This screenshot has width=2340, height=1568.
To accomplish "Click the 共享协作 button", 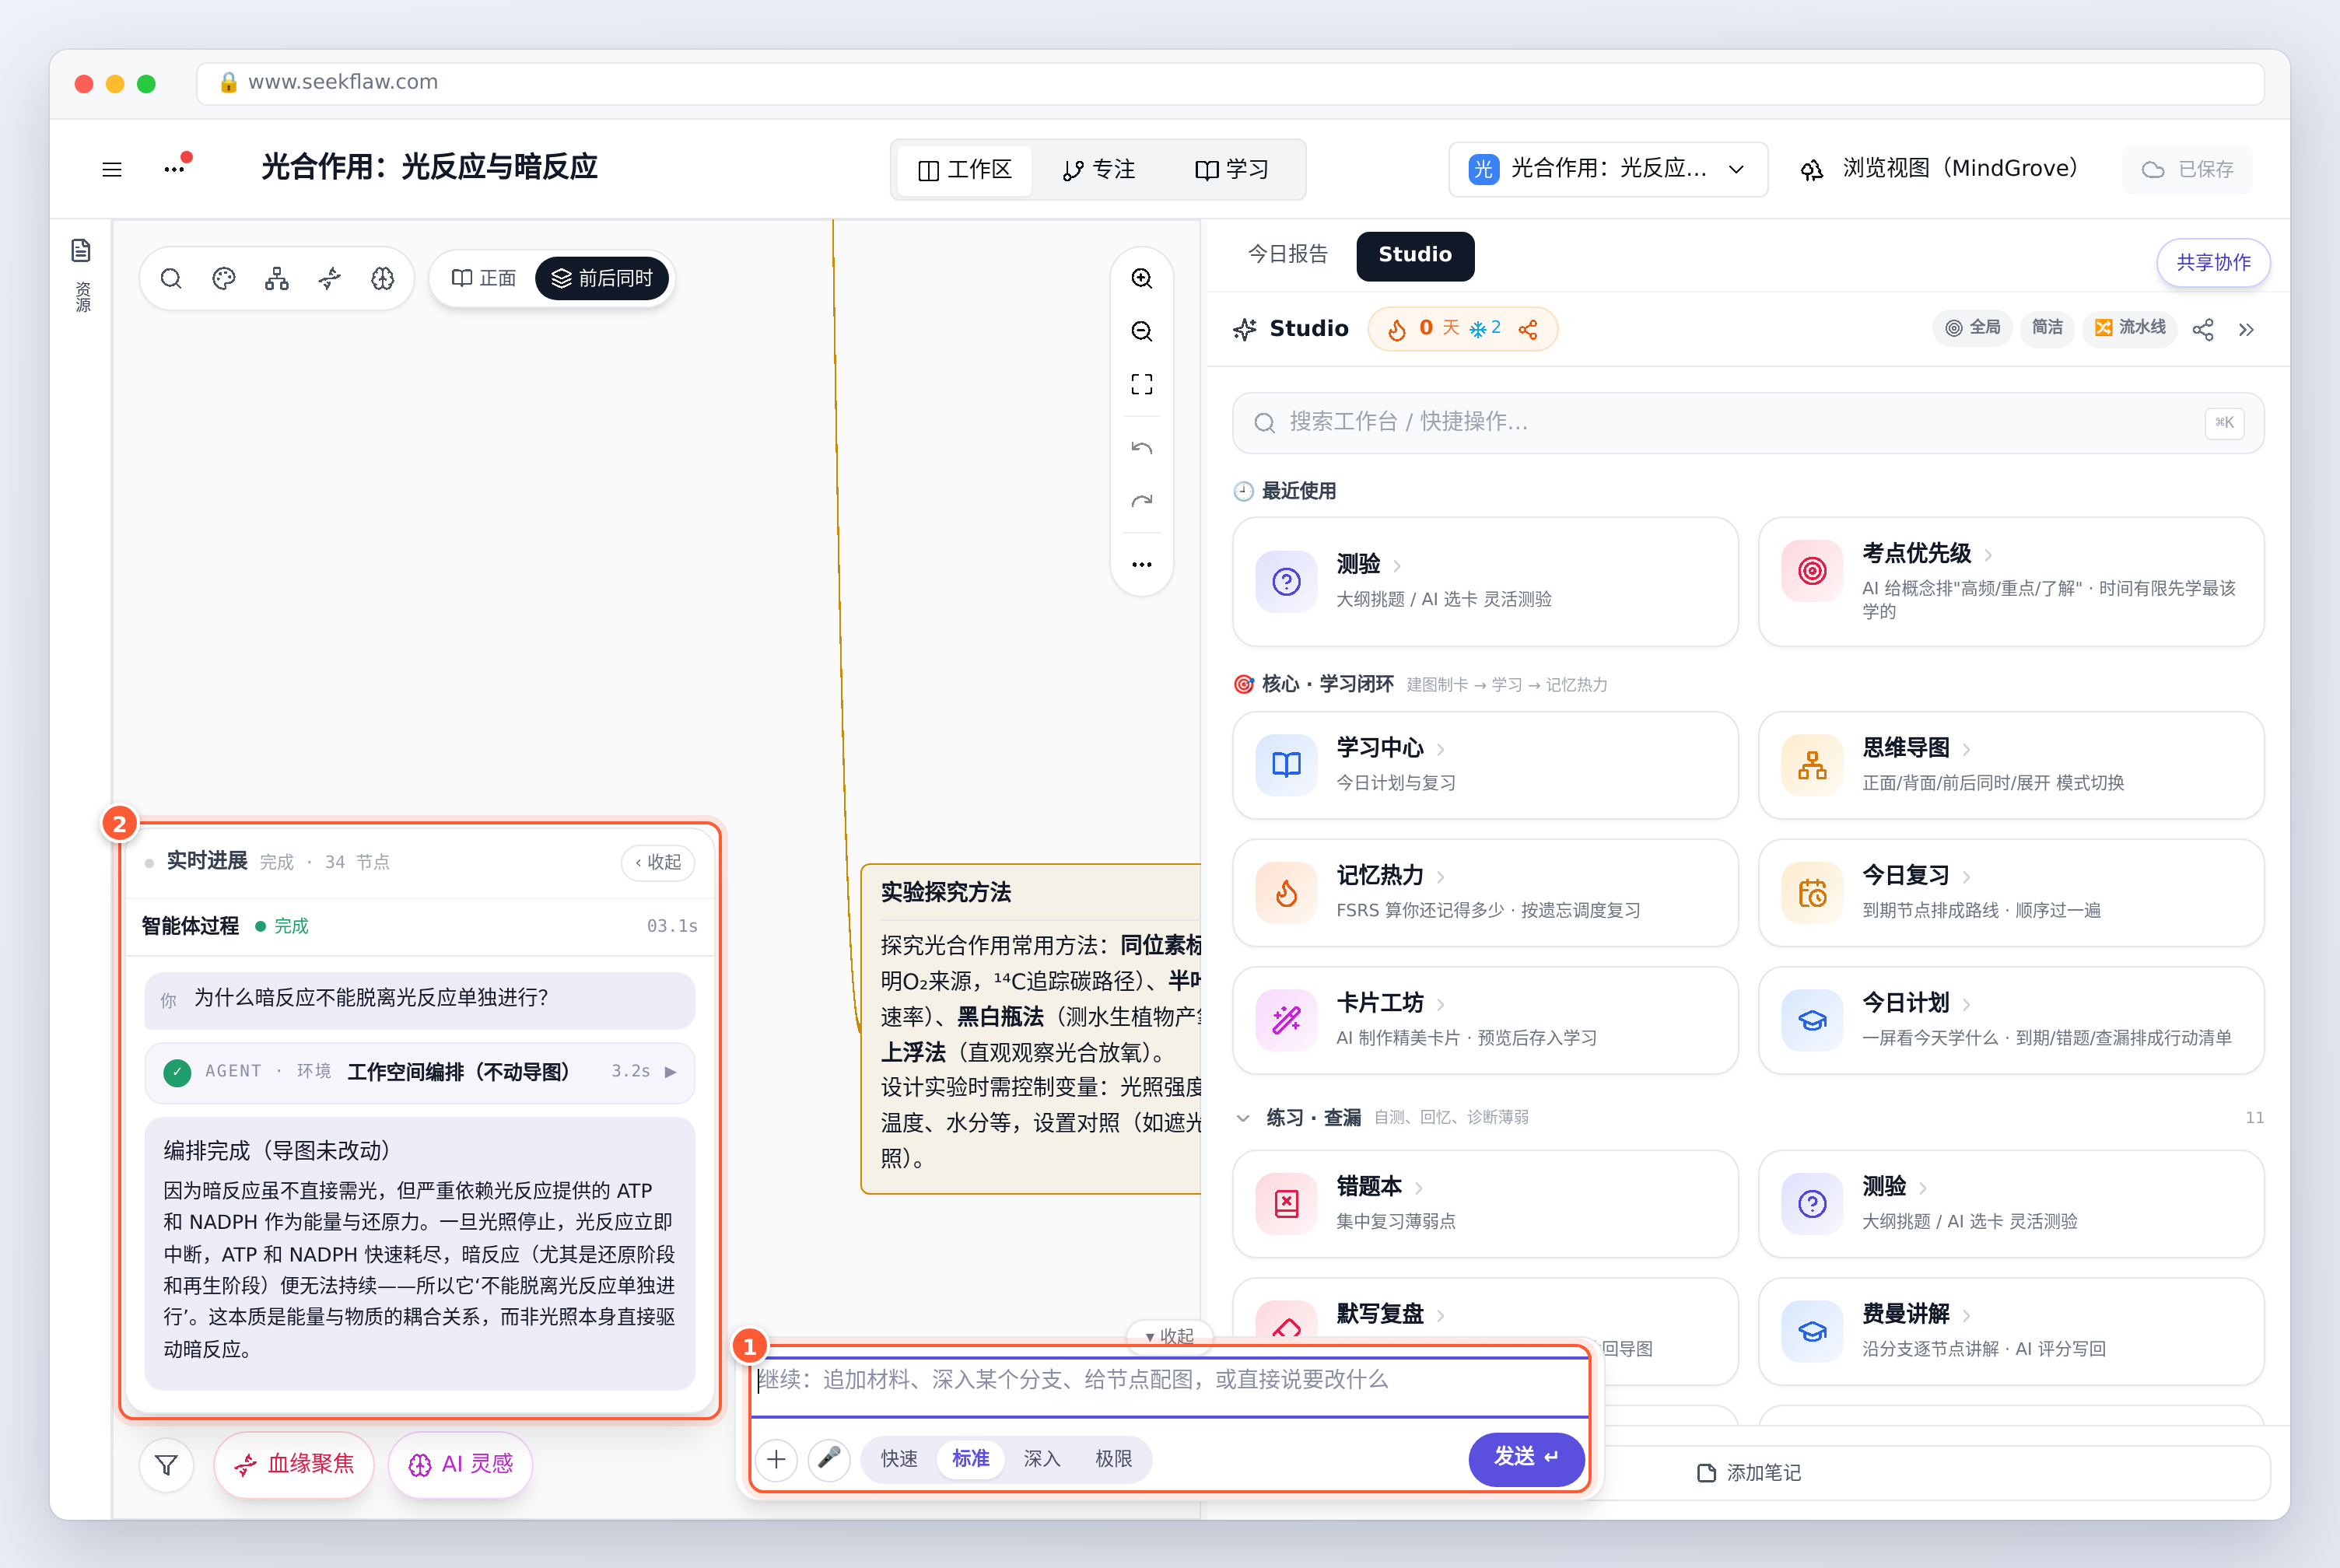I will click(2214, 263).
